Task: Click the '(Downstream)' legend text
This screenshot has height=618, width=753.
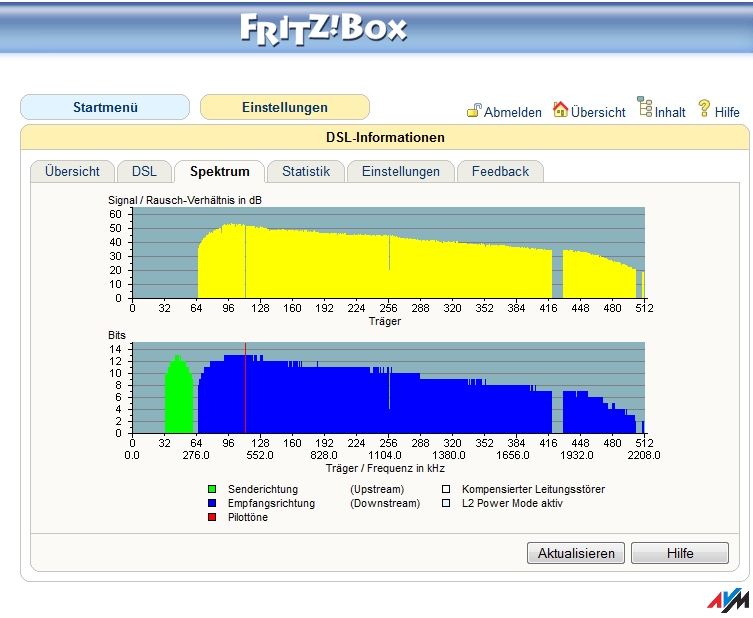Action: click(385, 503)
